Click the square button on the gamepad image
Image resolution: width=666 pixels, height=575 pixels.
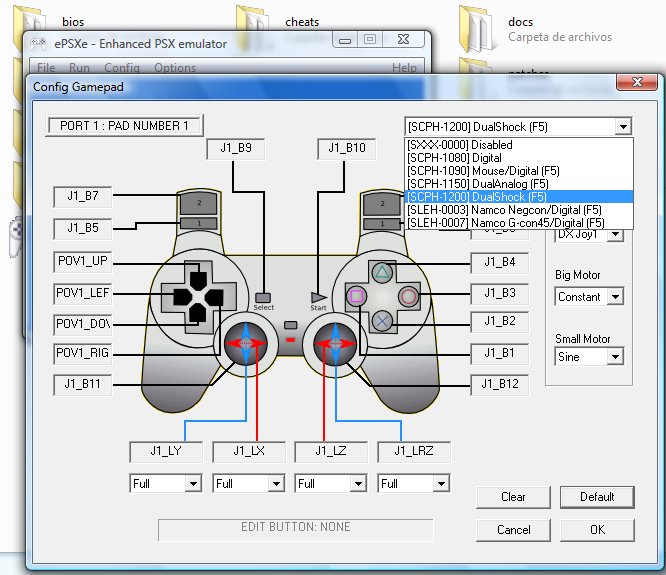[x=356, y=296]
